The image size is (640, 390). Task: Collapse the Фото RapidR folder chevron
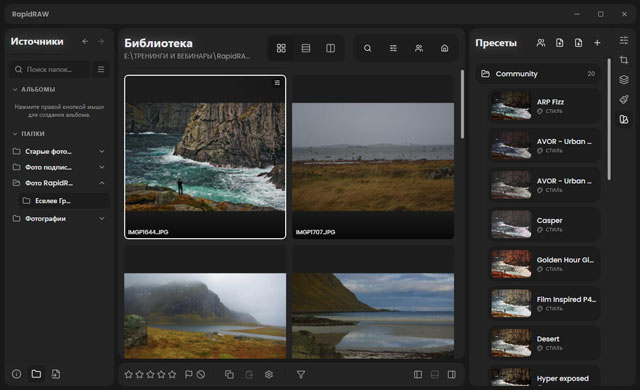point(102,183)
